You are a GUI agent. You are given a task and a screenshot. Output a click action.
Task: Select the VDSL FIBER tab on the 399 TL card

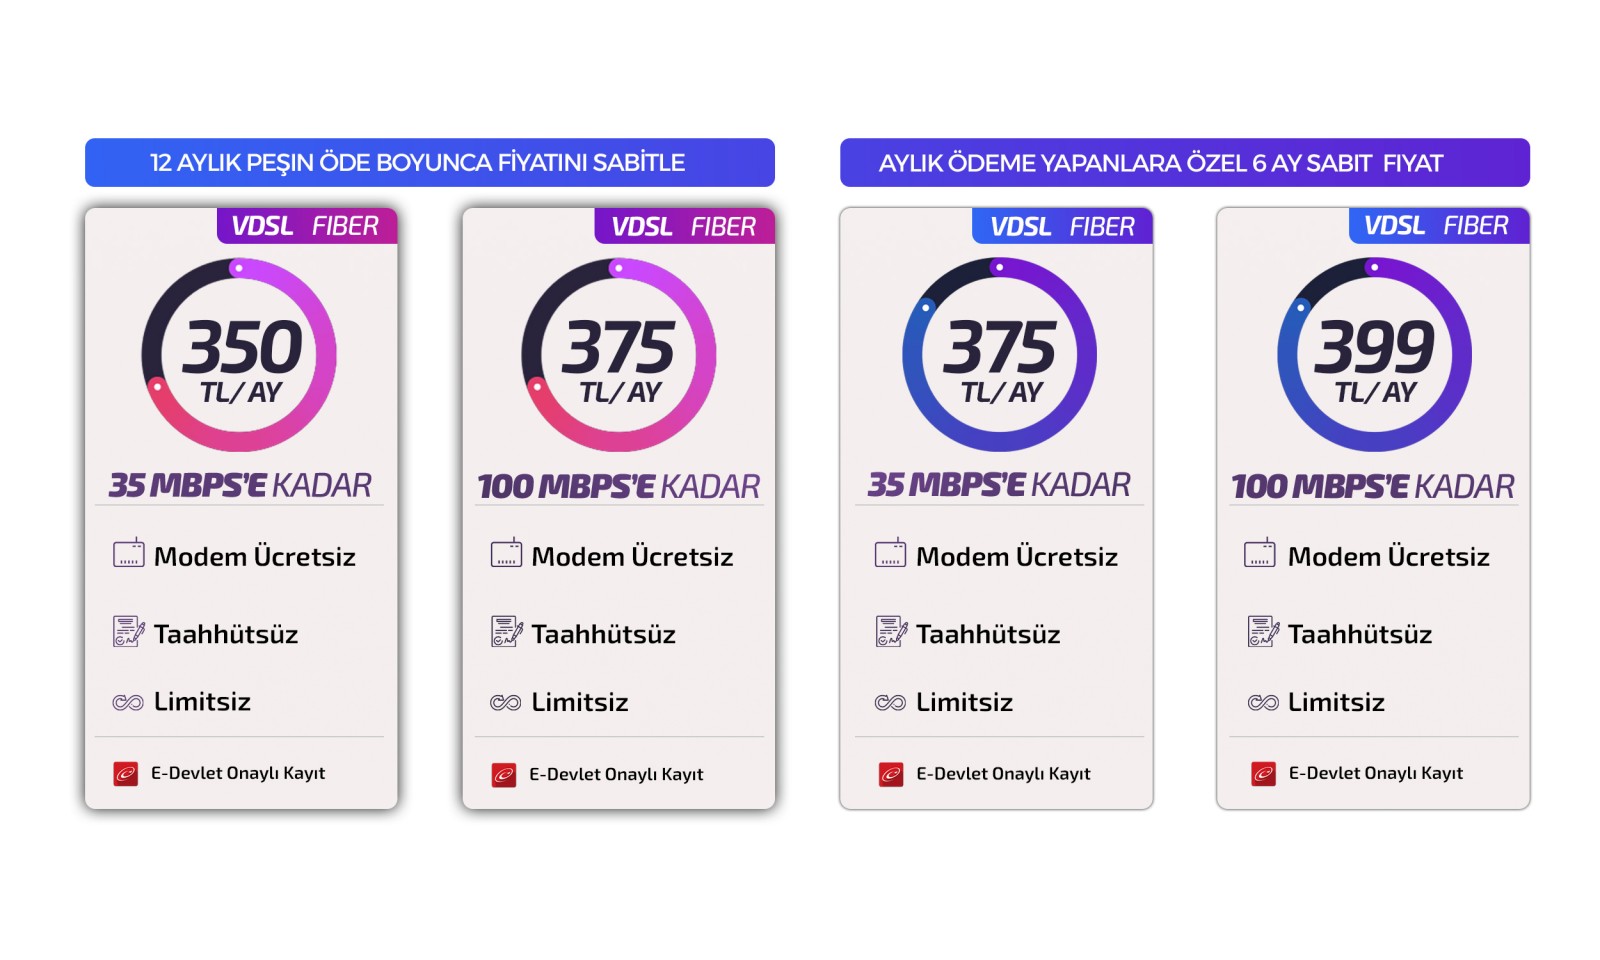point(1437,226)
